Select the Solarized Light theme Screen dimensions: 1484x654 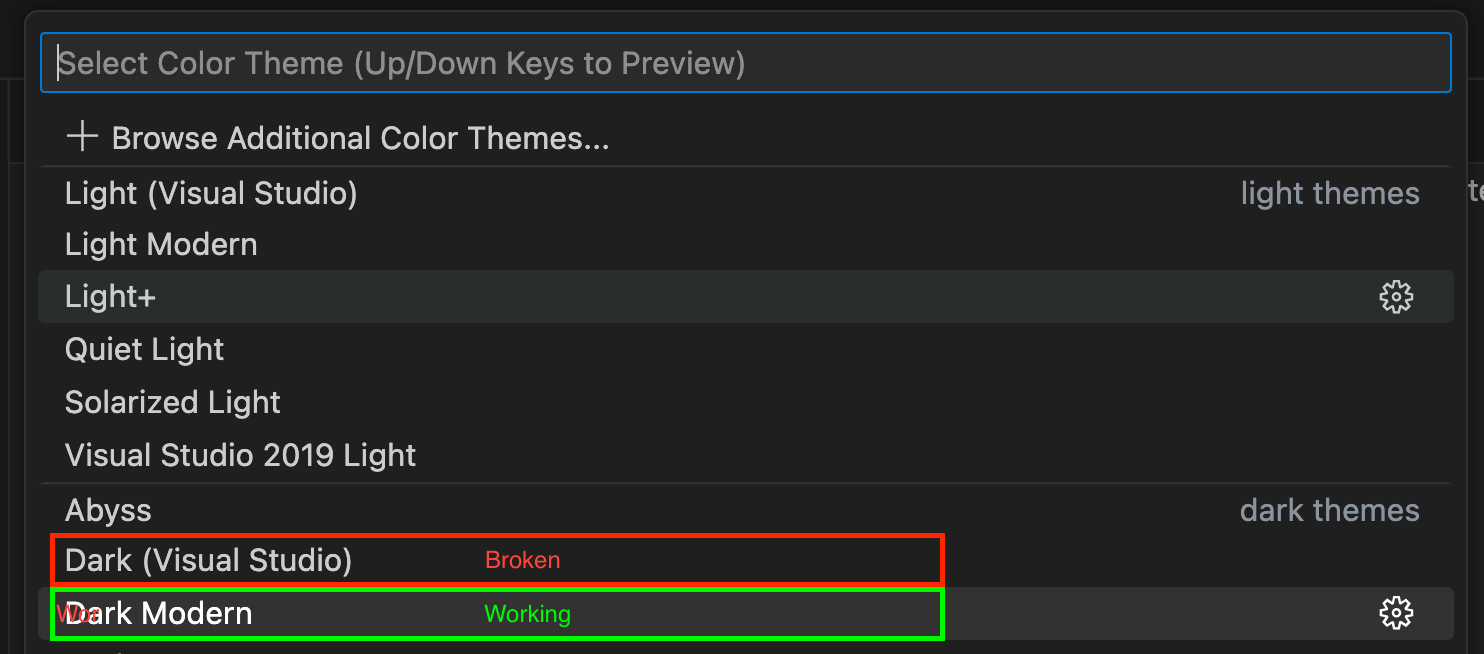tap(172, 401)
